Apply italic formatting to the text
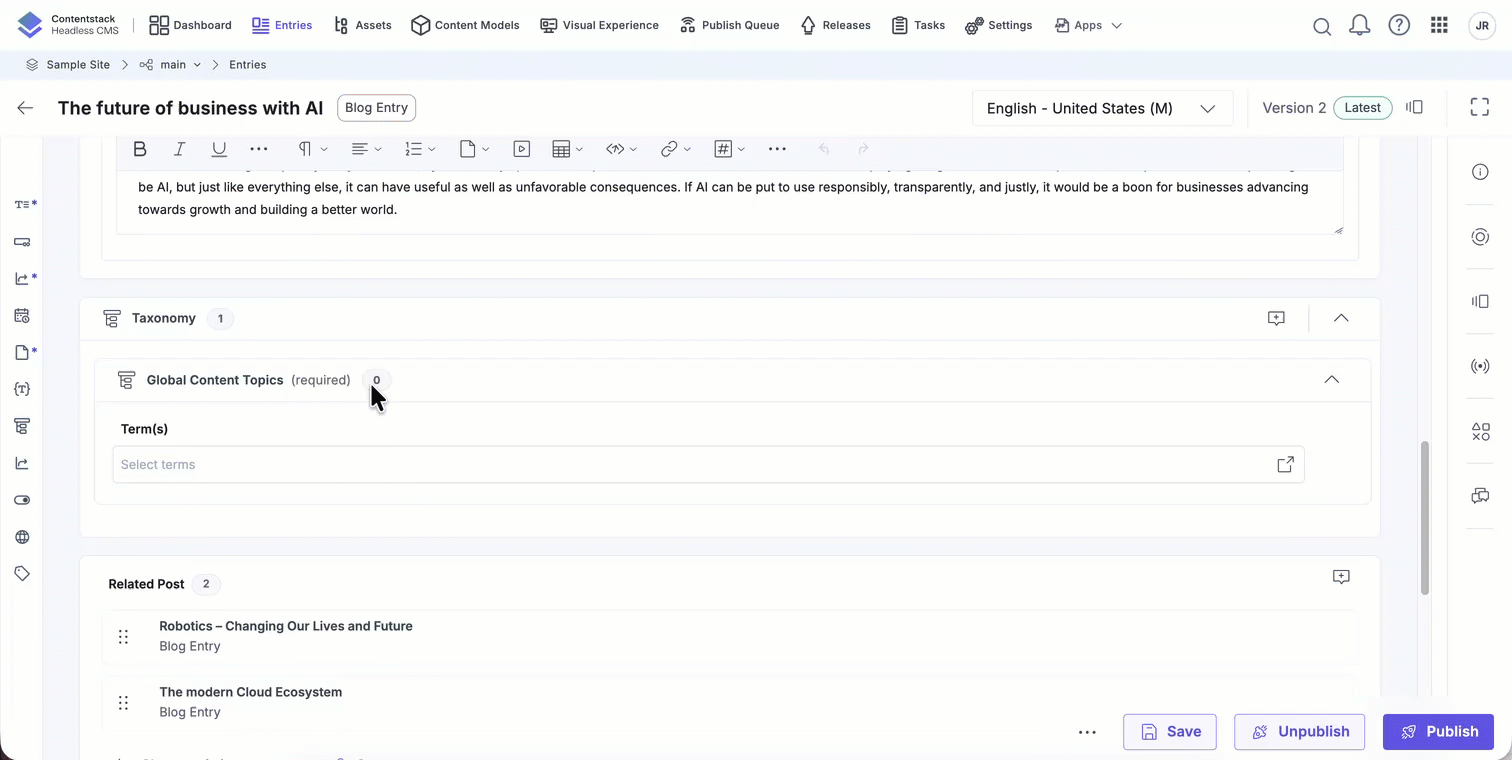Image resolution: width=1512 pixels, height=760 pixels. click(x=179, y=149)
